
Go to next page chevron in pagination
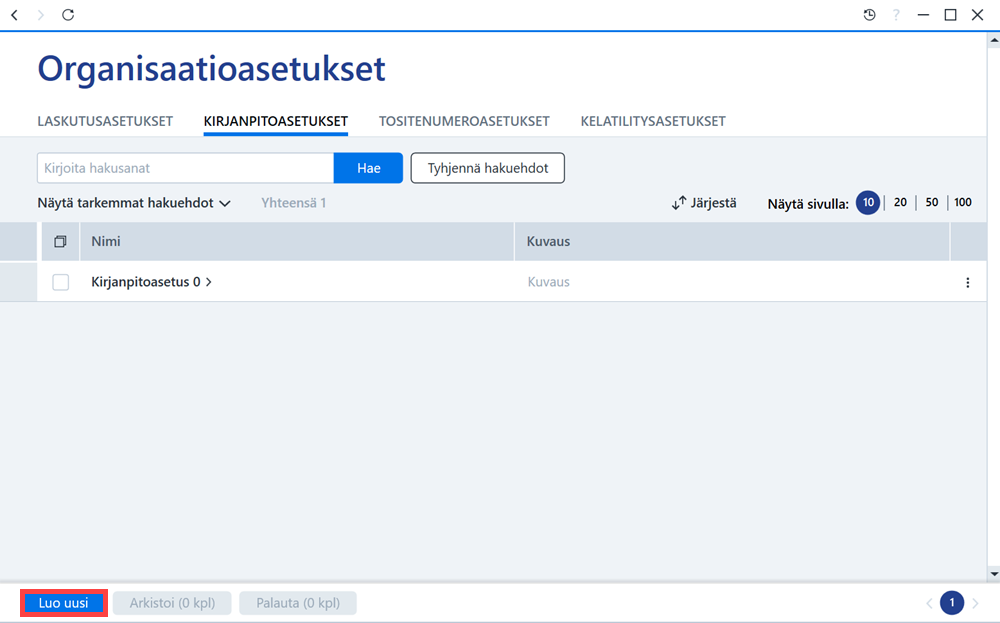pos(975,603)
